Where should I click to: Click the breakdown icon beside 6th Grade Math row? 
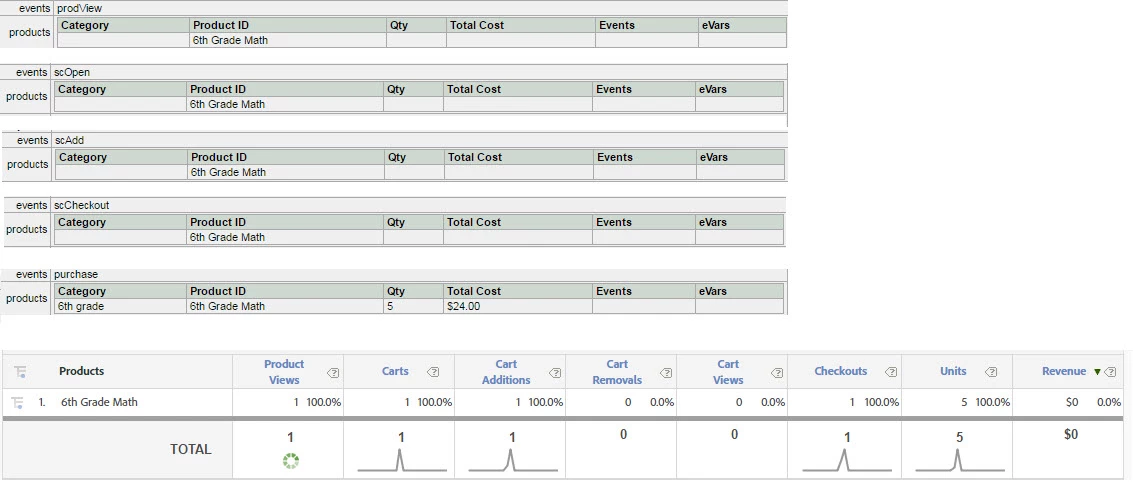(17, 403)
